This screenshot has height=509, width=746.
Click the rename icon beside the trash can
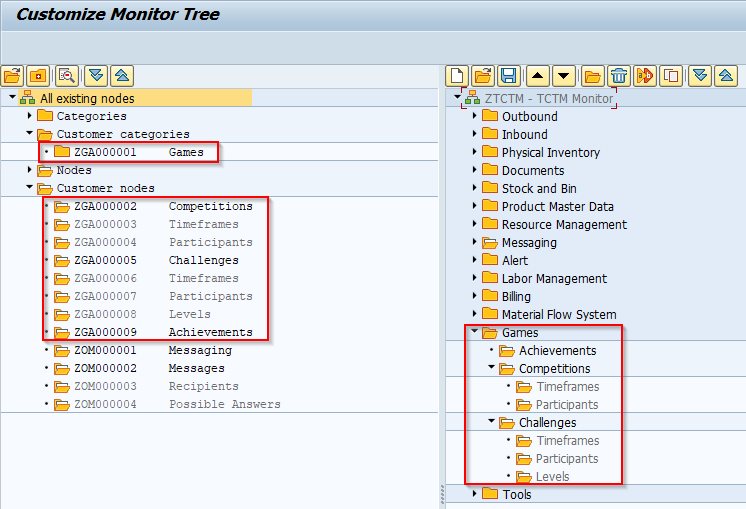click(x=646, y=76)
